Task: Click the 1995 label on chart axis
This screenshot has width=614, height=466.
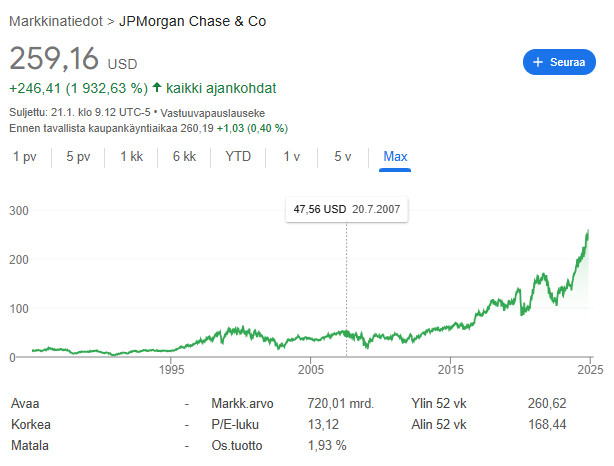Action: (x=171, y=368)
